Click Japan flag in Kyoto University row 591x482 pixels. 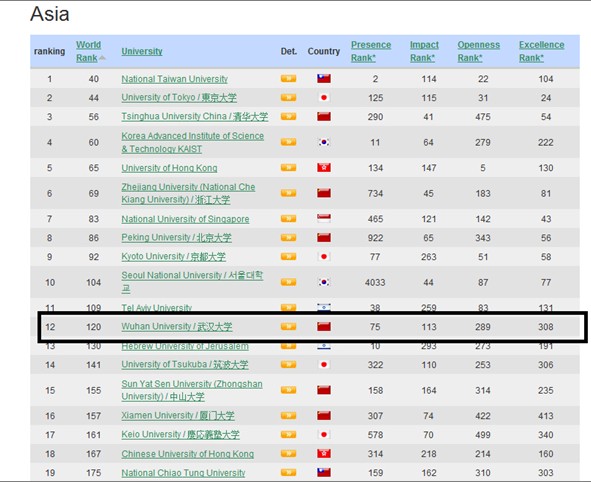click(324, 257)
